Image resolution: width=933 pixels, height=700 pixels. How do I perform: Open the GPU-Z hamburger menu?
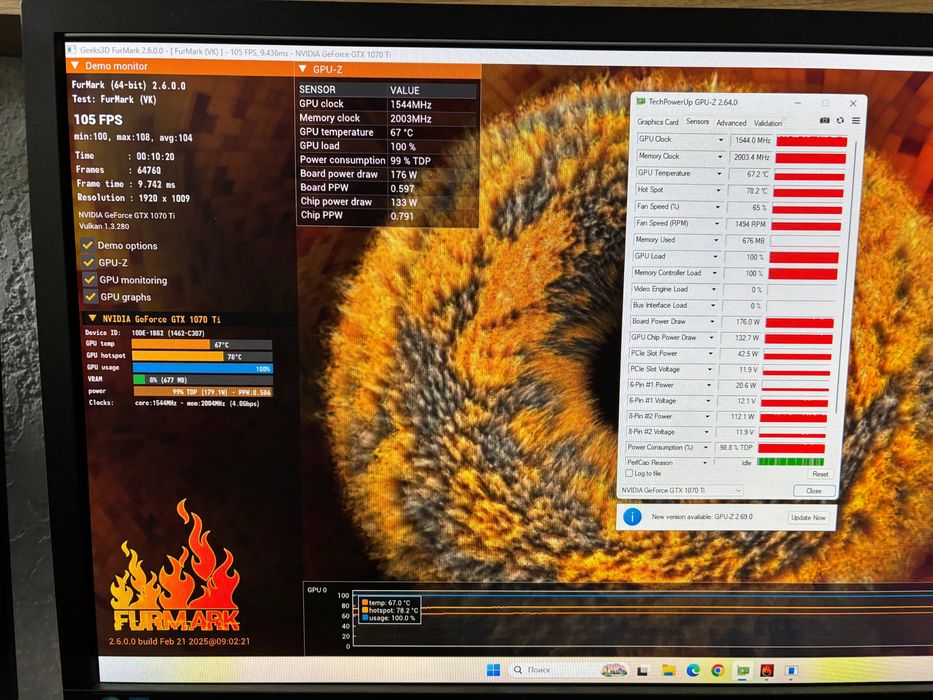point(856,121)
